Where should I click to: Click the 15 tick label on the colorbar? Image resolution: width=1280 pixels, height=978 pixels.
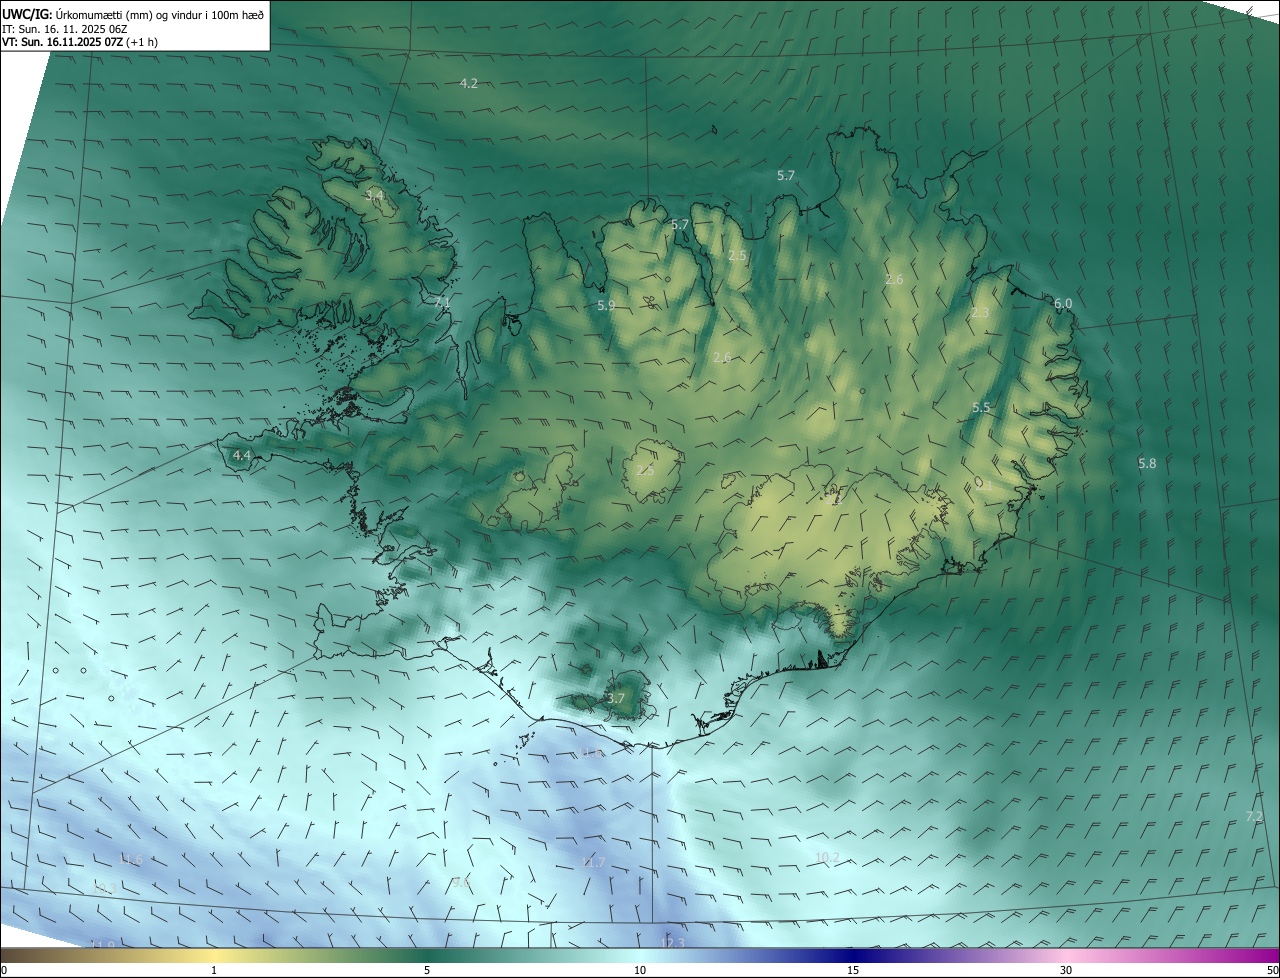(853, 970)
